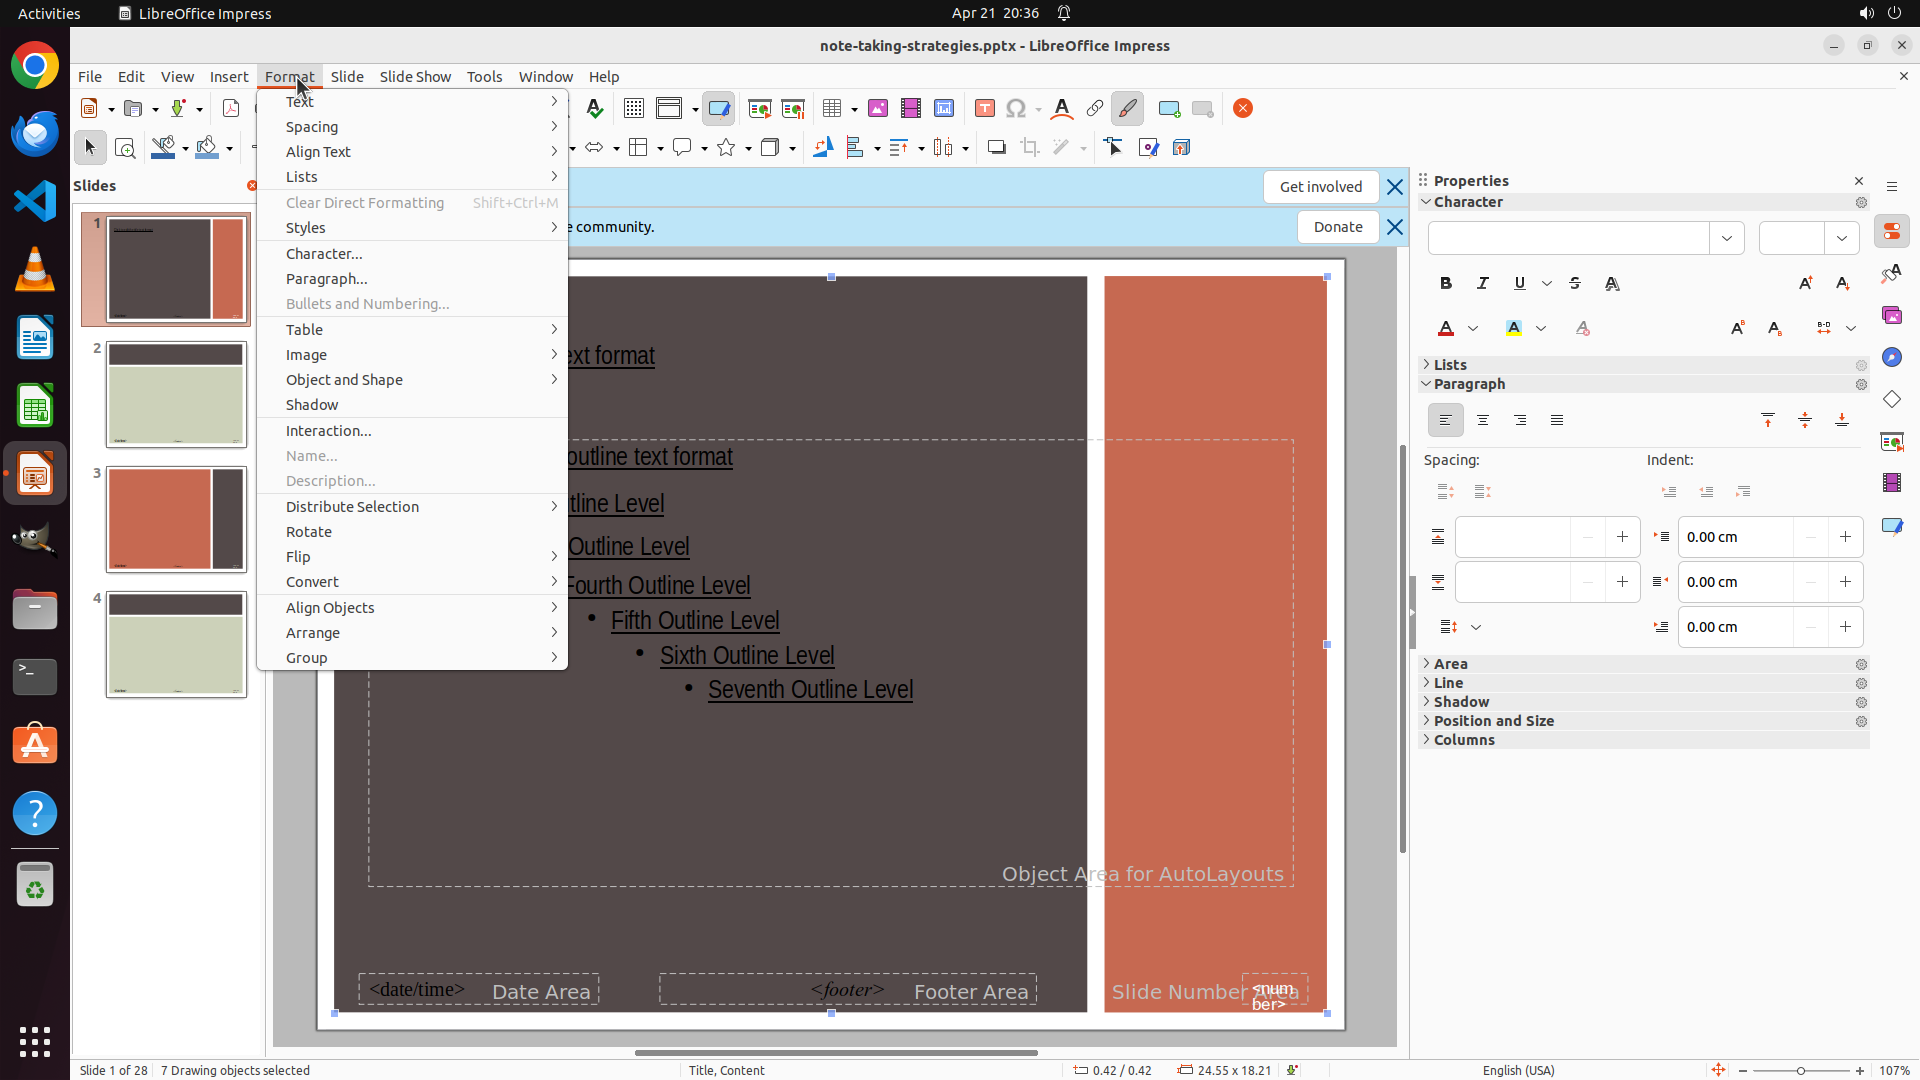Click the zoom slider in status bar

point(1800,1071)
